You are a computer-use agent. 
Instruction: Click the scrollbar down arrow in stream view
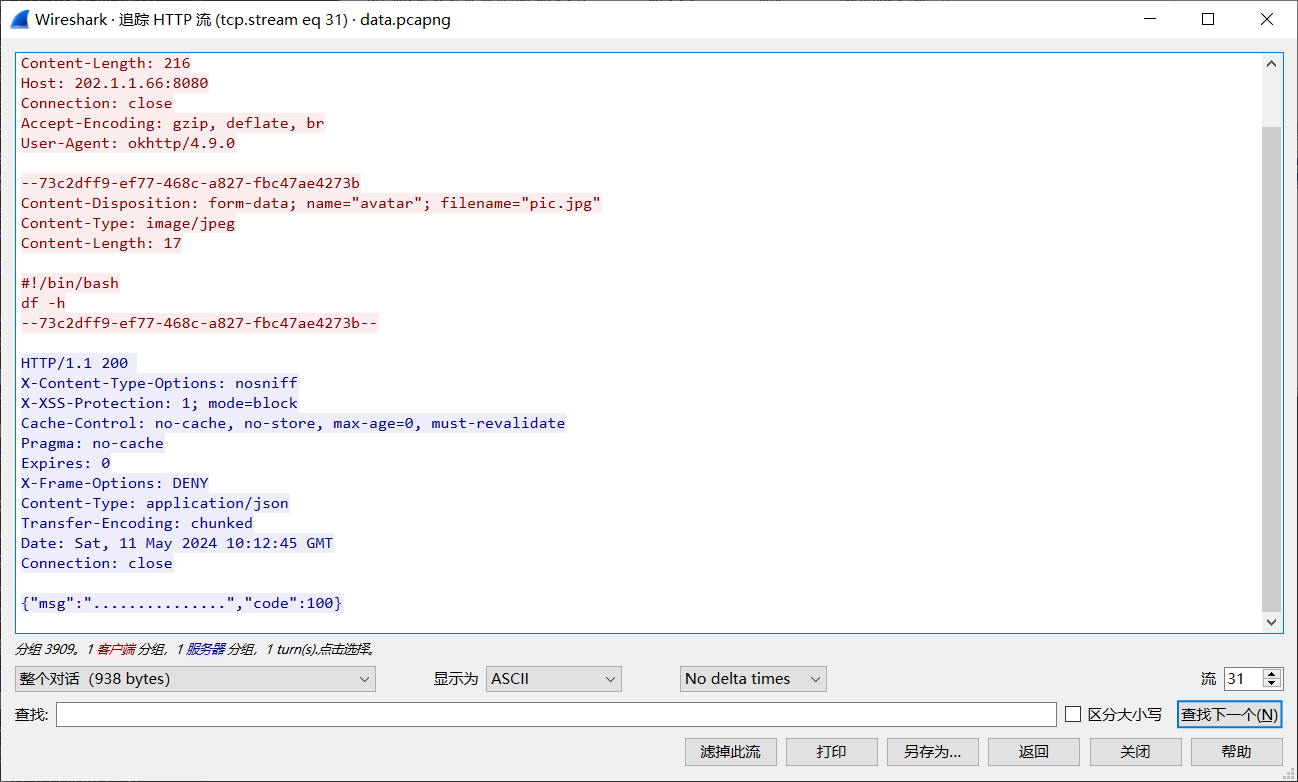[x=1272, y=622]
